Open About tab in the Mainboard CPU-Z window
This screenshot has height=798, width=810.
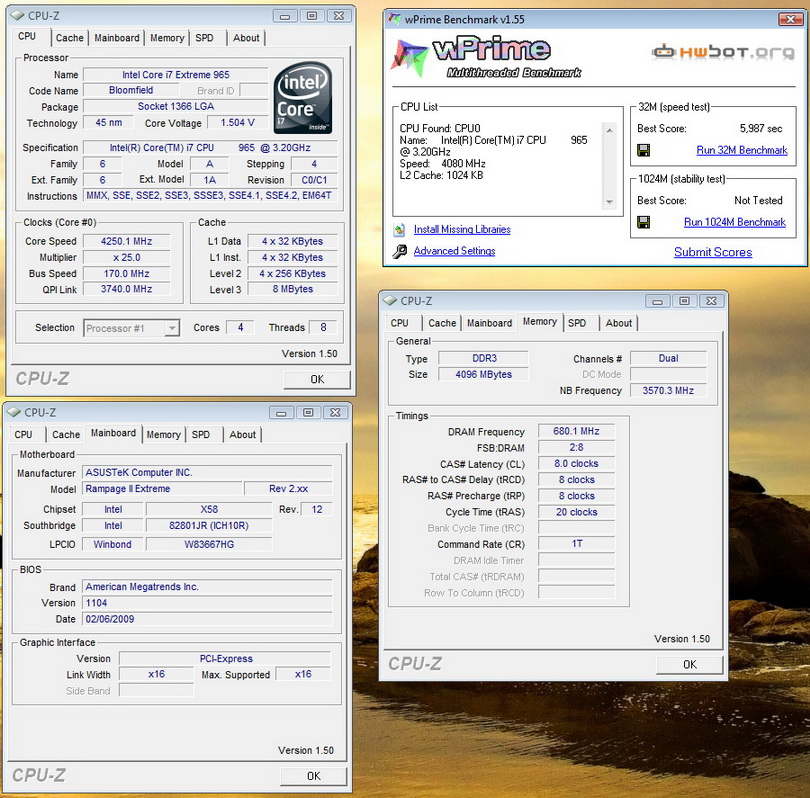pos(242,434)
